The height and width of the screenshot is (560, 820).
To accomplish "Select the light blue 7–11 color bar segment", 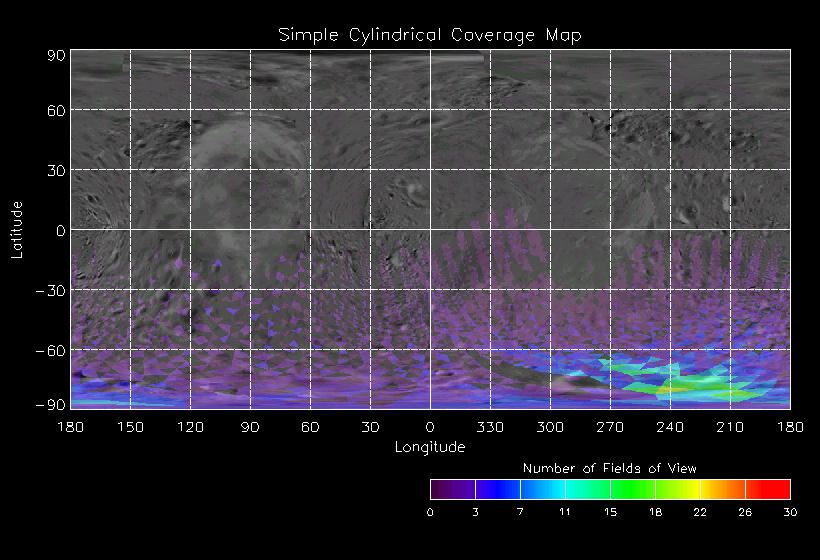I will pos(543,489).
